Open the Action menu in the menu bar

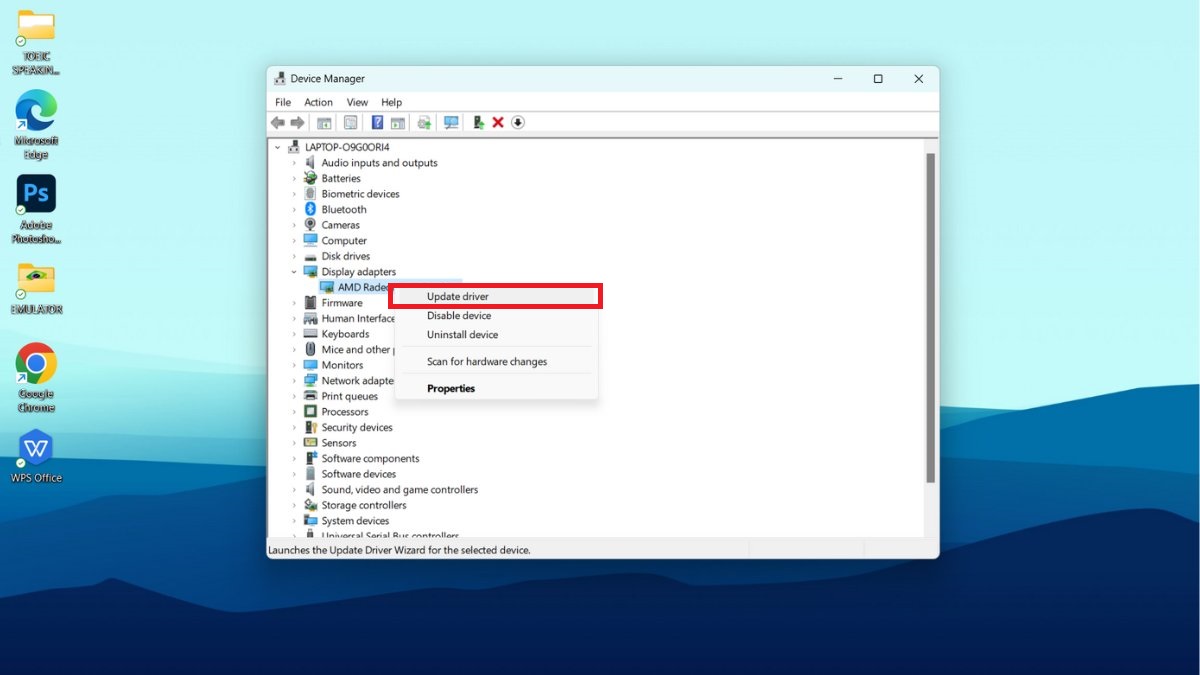318,102
